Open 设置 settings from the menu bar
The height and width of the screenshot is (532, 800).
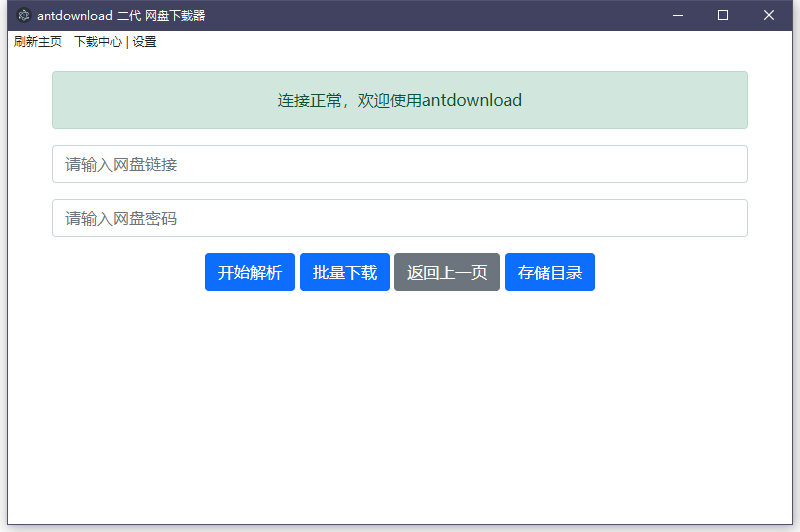tap(144, 42)
